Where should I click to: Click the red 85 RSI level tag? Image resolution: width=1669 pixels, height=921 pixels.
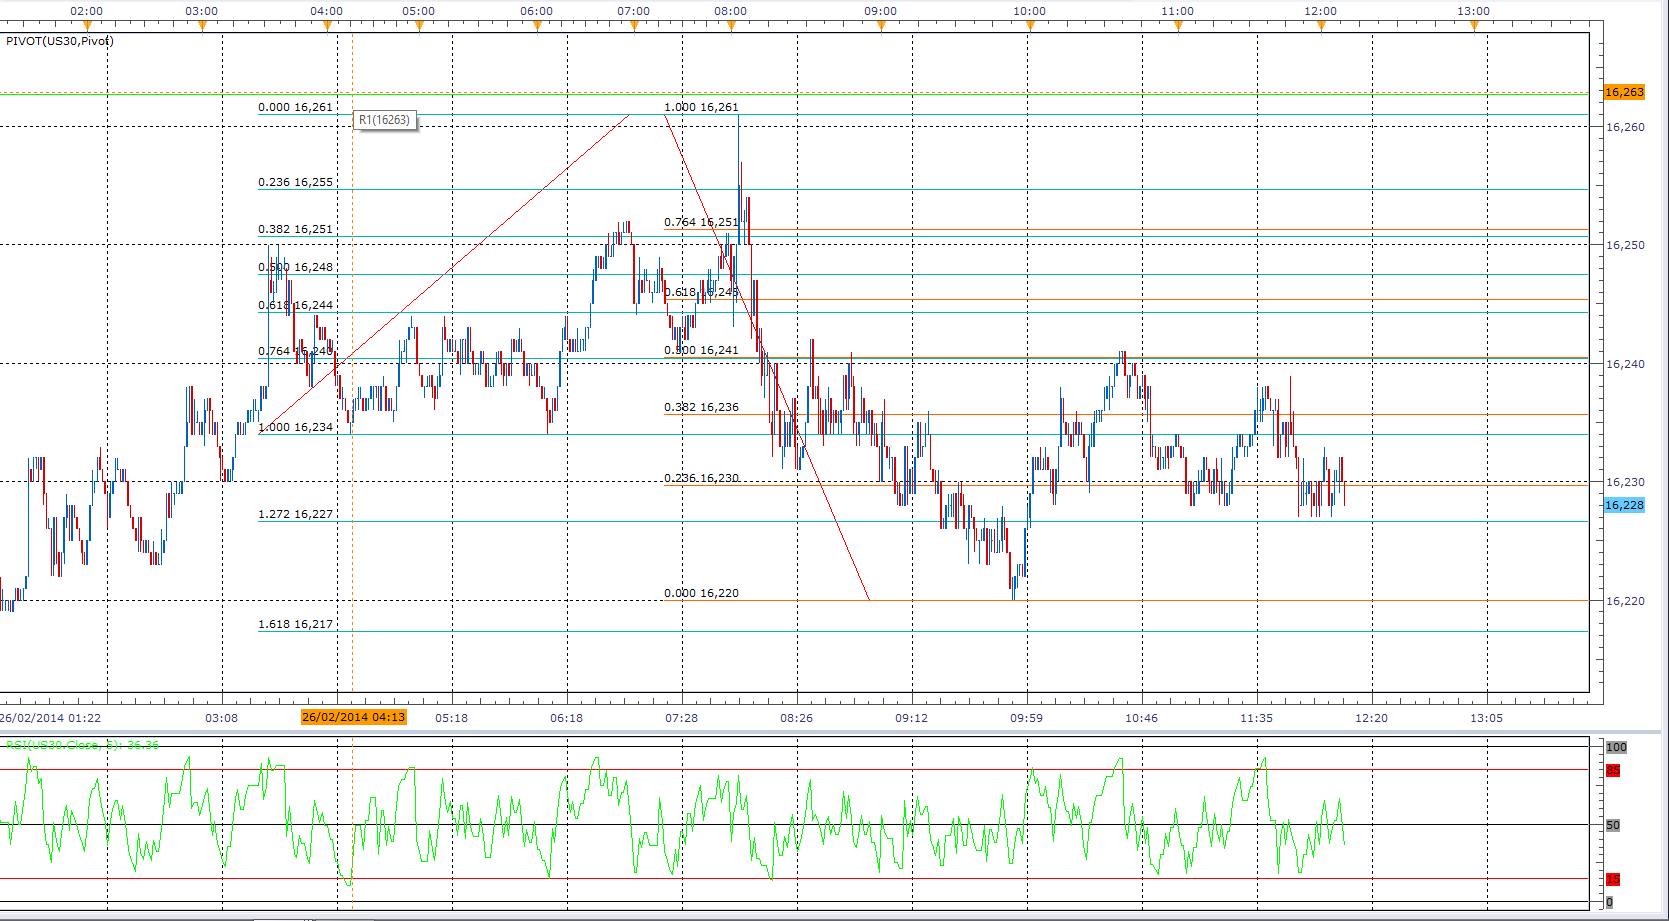[x=1612, y=770]
